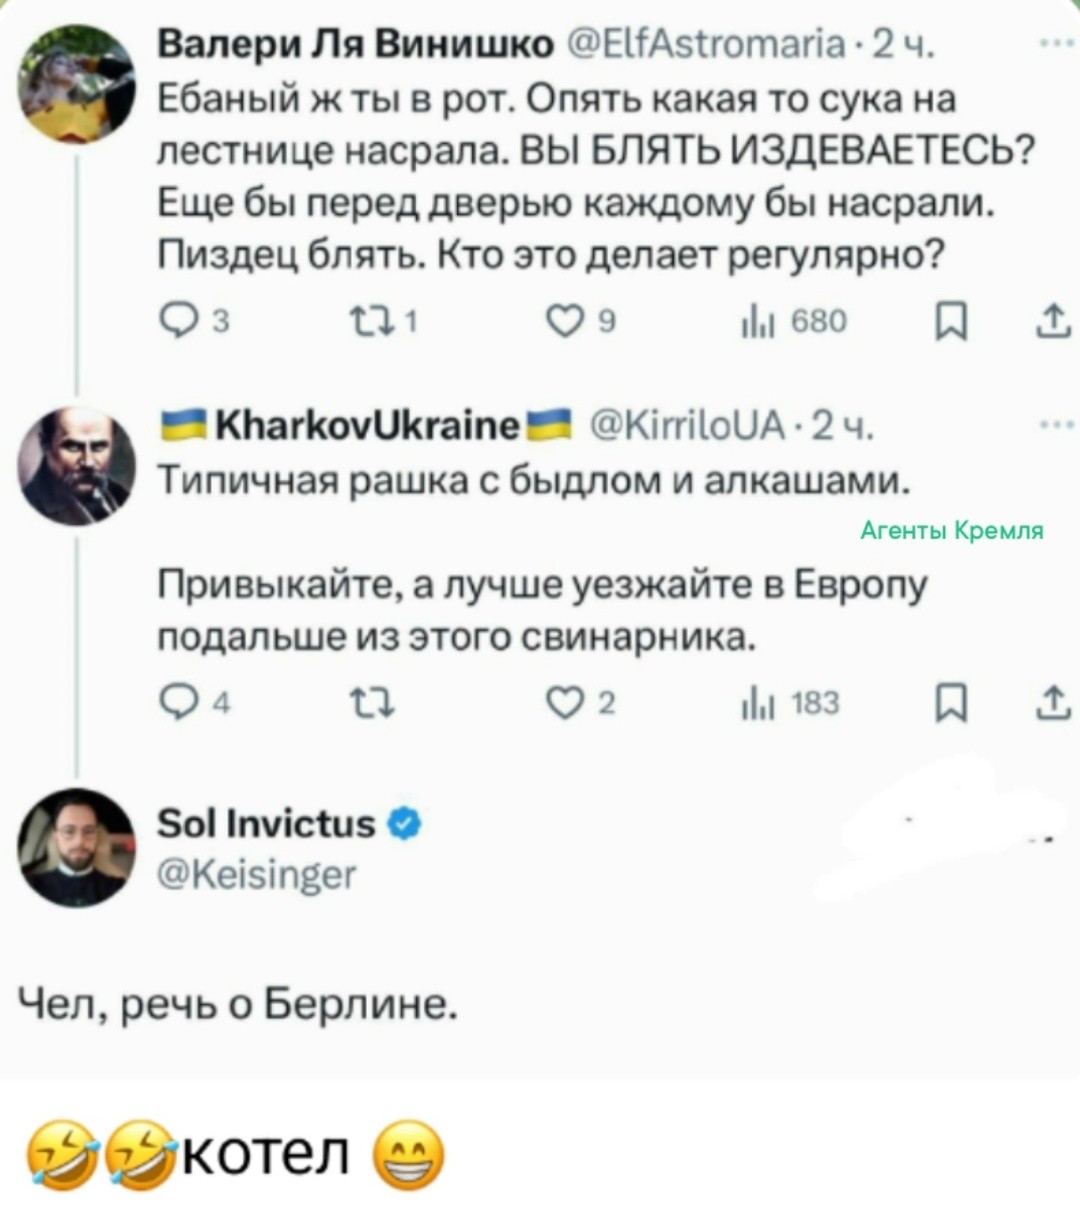This screenshot has width=1080, height=1208.
Task: View analytics showing 680 views
Action: pos(748,321)
